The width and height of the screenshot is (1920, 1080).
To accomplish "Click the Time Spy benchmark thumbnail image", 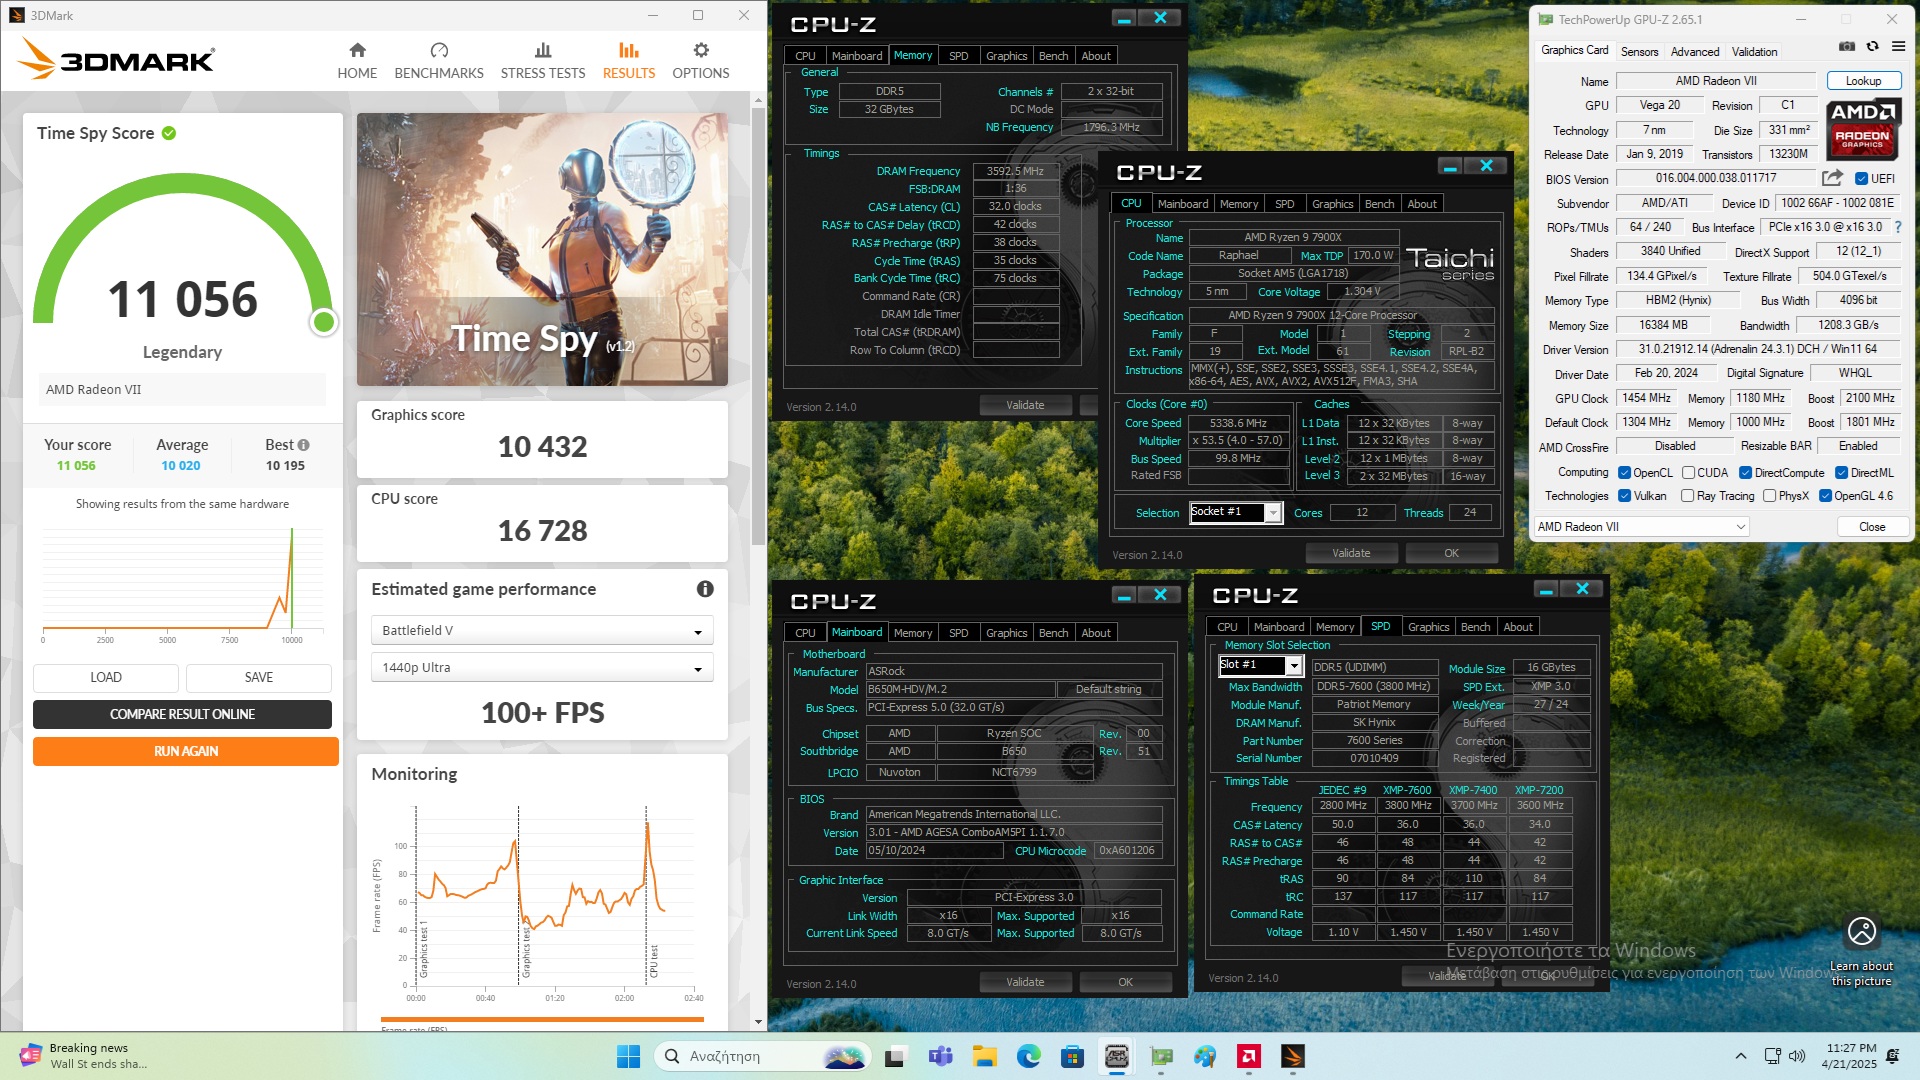I will click(x=542, y=249).
